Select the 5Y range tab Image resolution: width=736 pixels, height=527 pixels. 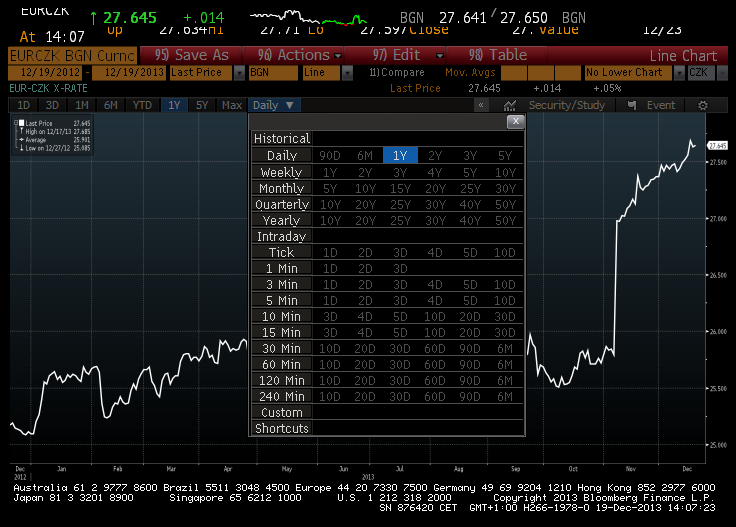(x=202, y=105)
